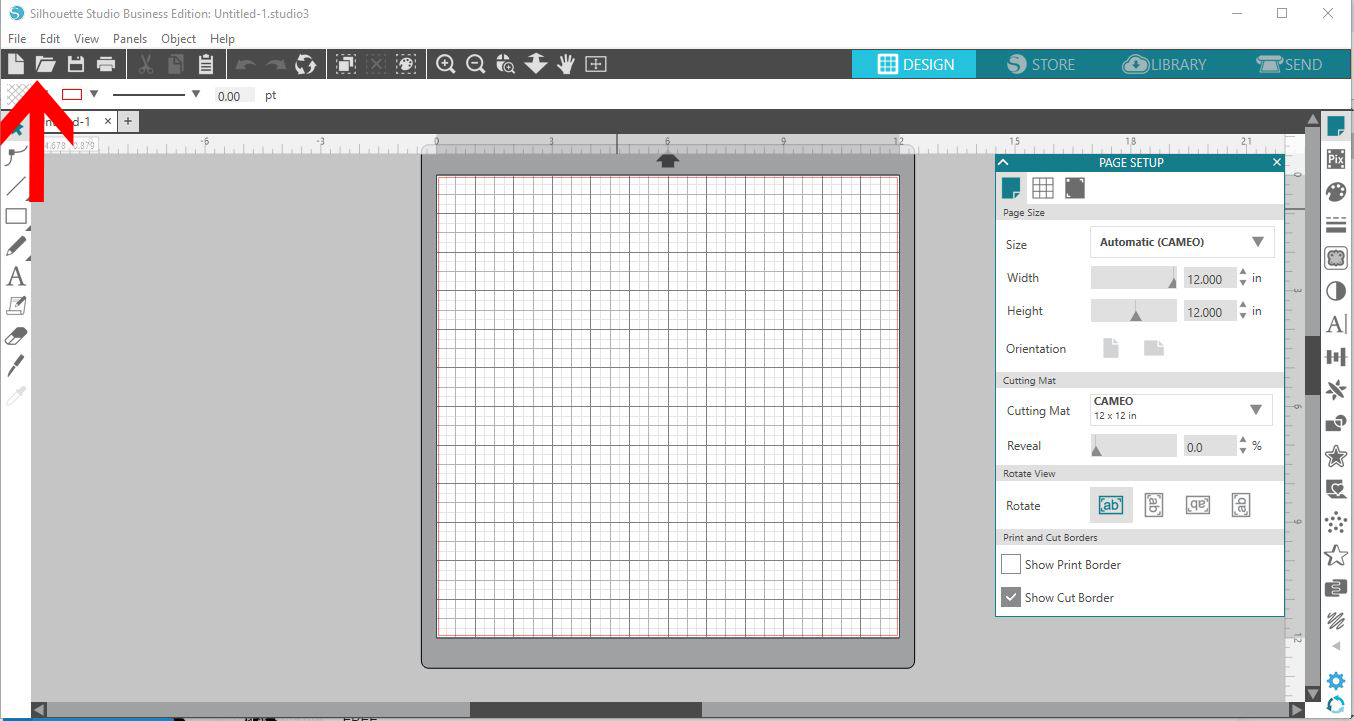Open Preferences gear icon at bottom right
The width and height of the screenshot is (1354, 721).
(1335, 681)
